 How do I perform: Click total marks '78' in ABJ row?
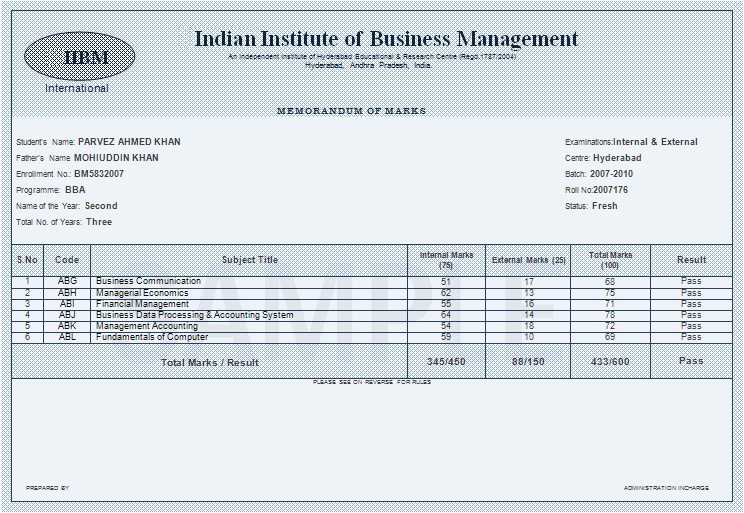point(610,315)
